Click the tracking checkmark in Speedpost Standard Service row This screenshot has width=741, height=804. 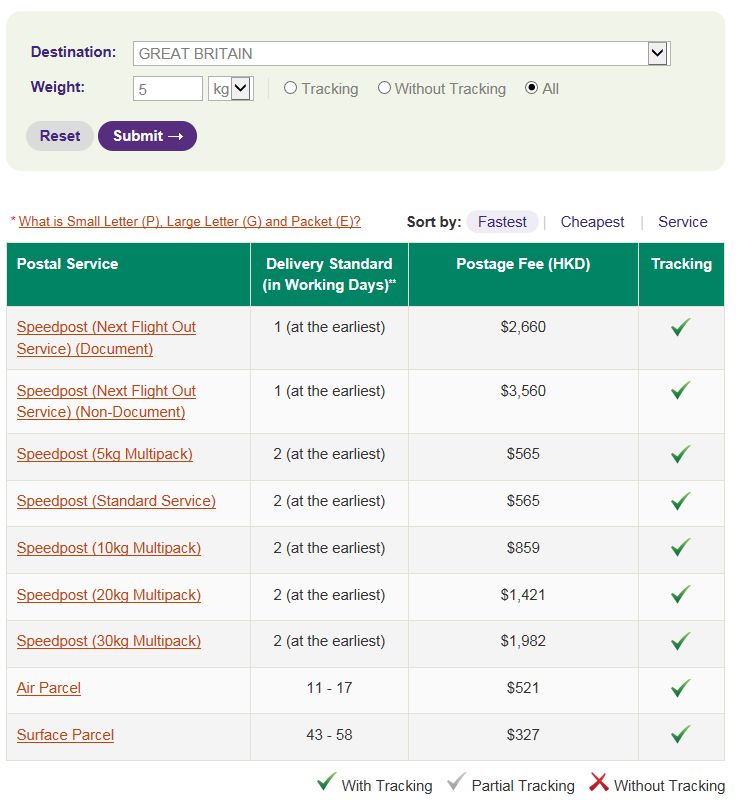pos(681,501)
